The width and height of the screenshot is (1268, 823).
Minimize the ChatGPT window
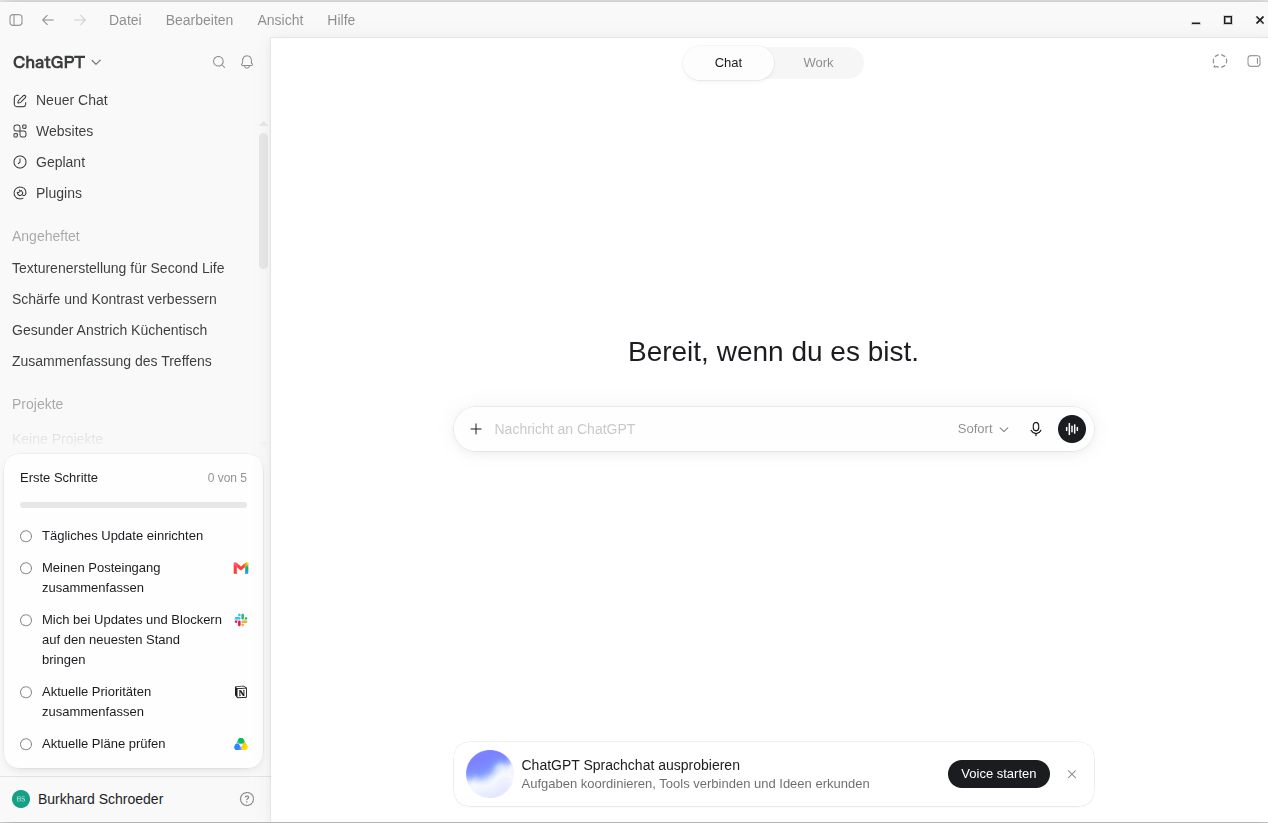1196,20
